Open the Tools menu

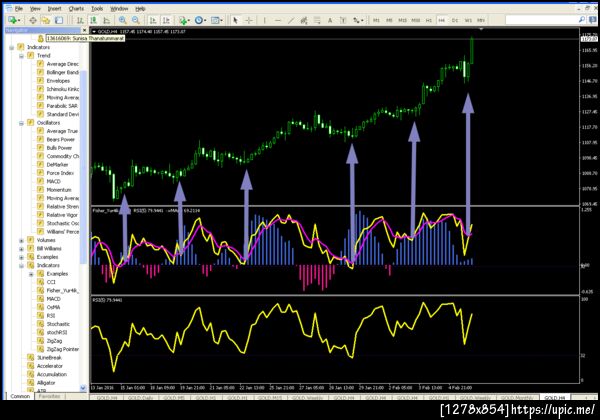point(97,8)
